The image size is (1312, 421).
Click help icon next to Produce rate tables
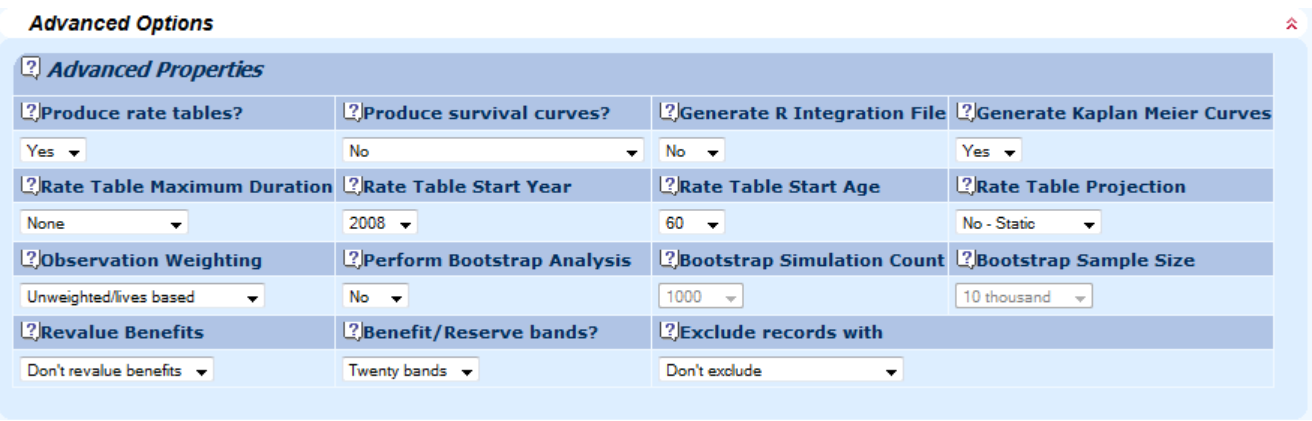pyautogui.click(x=28, y=114)
